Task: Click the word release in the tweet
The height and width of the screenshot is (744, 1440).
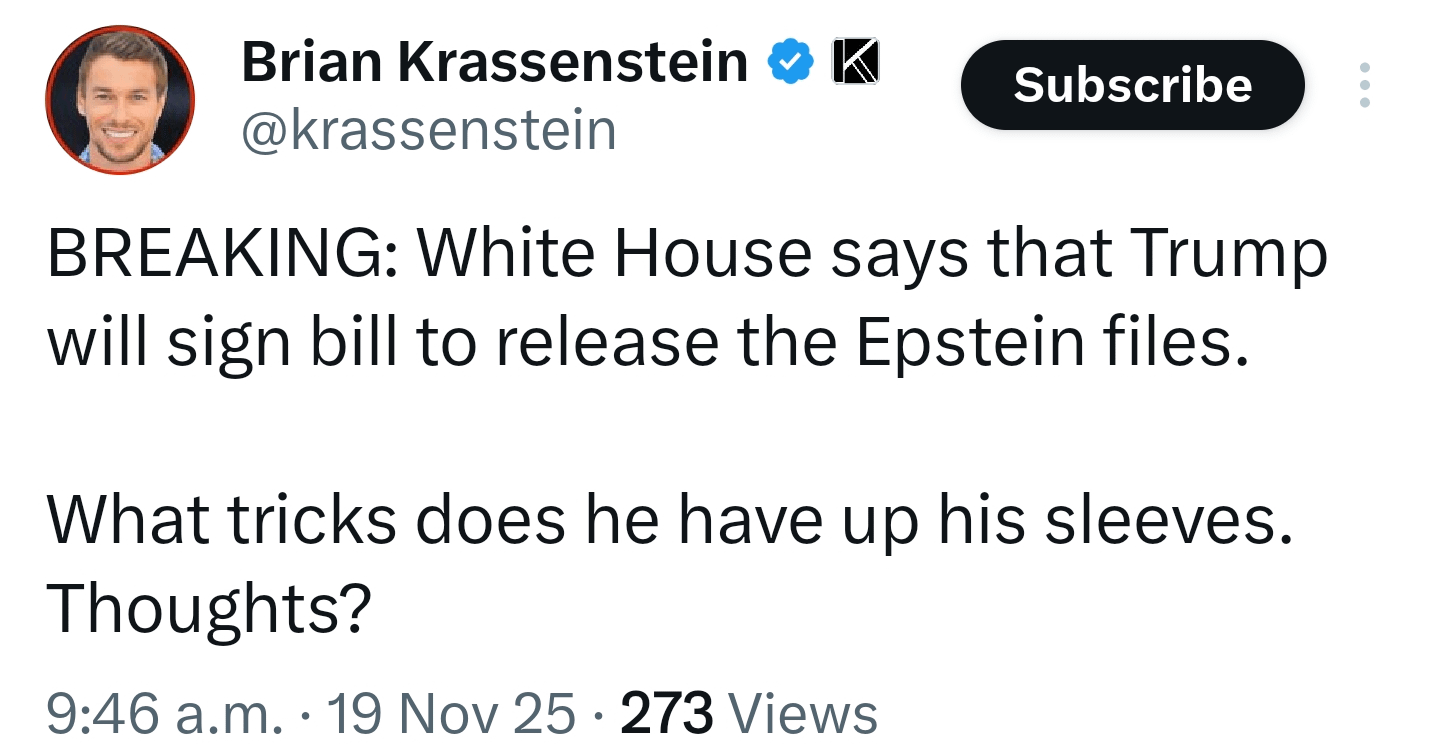Action: coord(606,342)
